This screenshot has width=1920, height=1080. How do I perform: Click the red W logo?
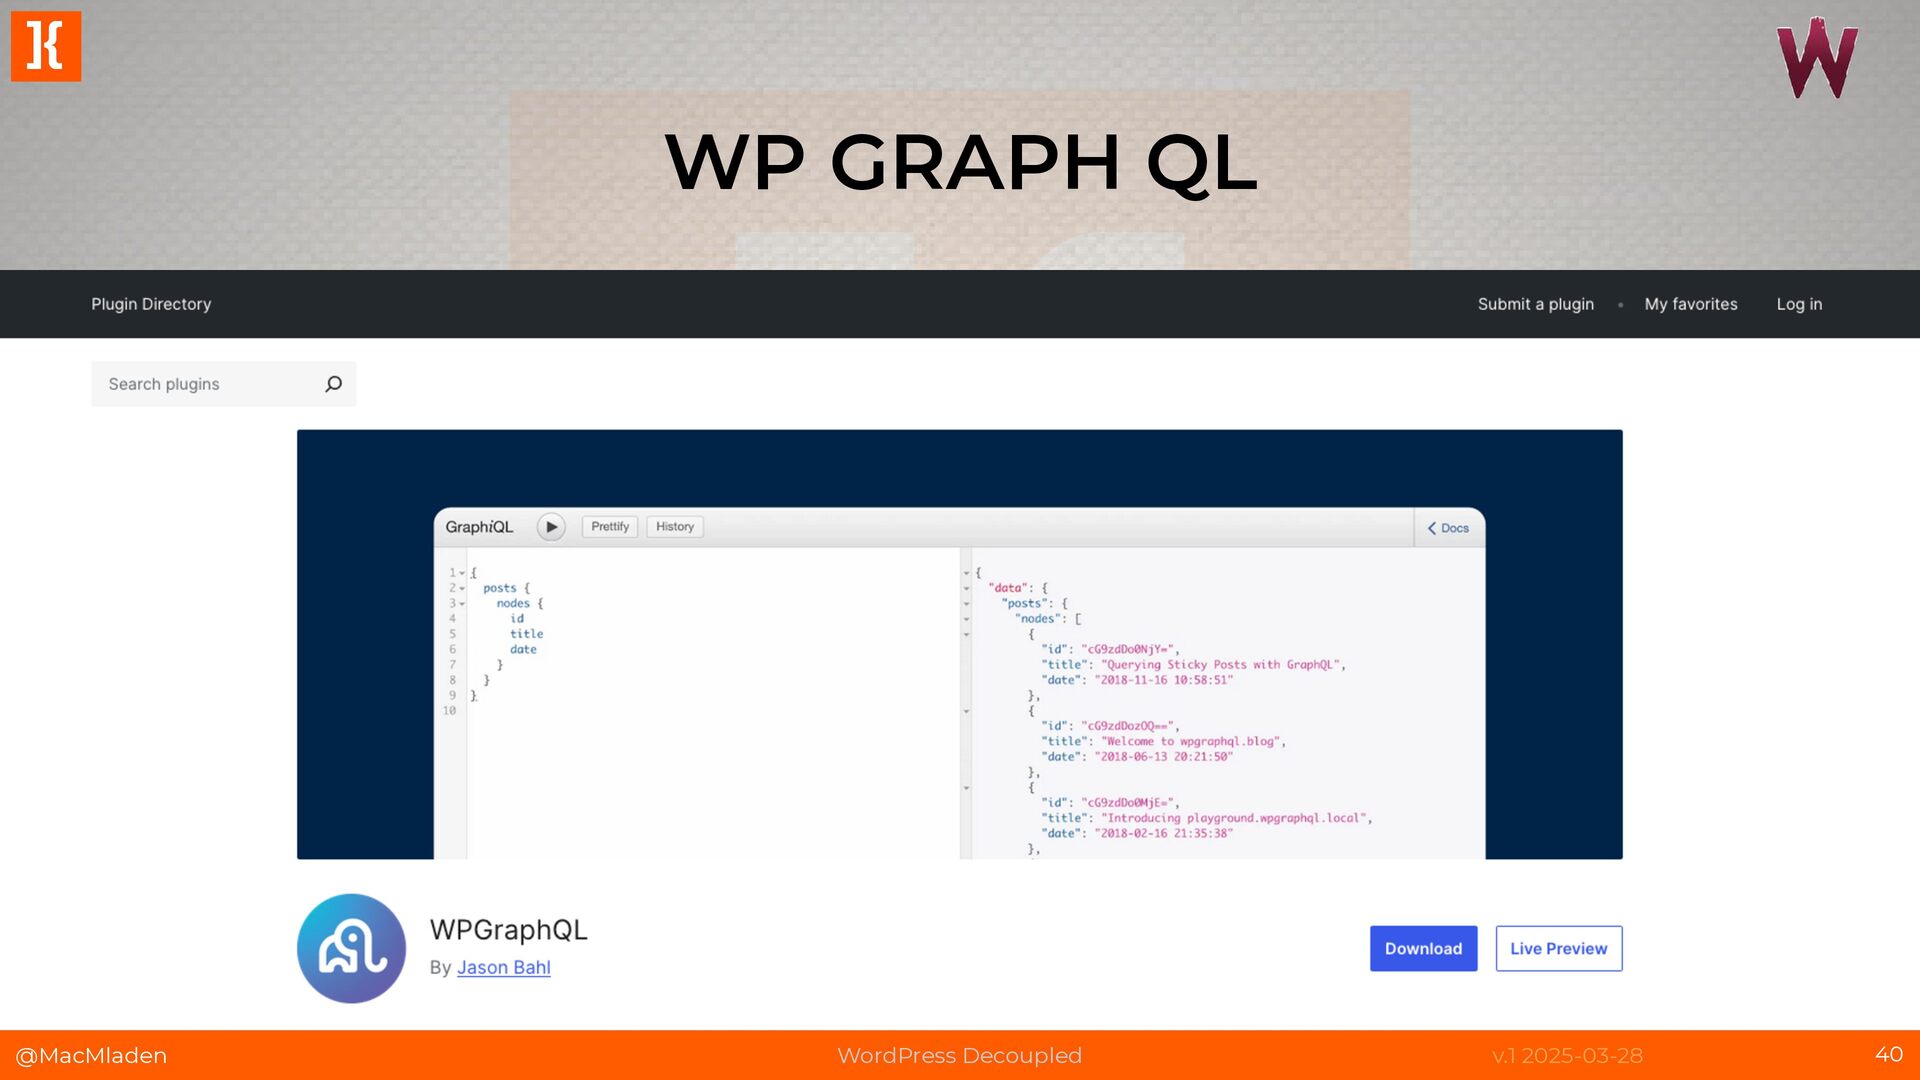(x=1817, y=57)
